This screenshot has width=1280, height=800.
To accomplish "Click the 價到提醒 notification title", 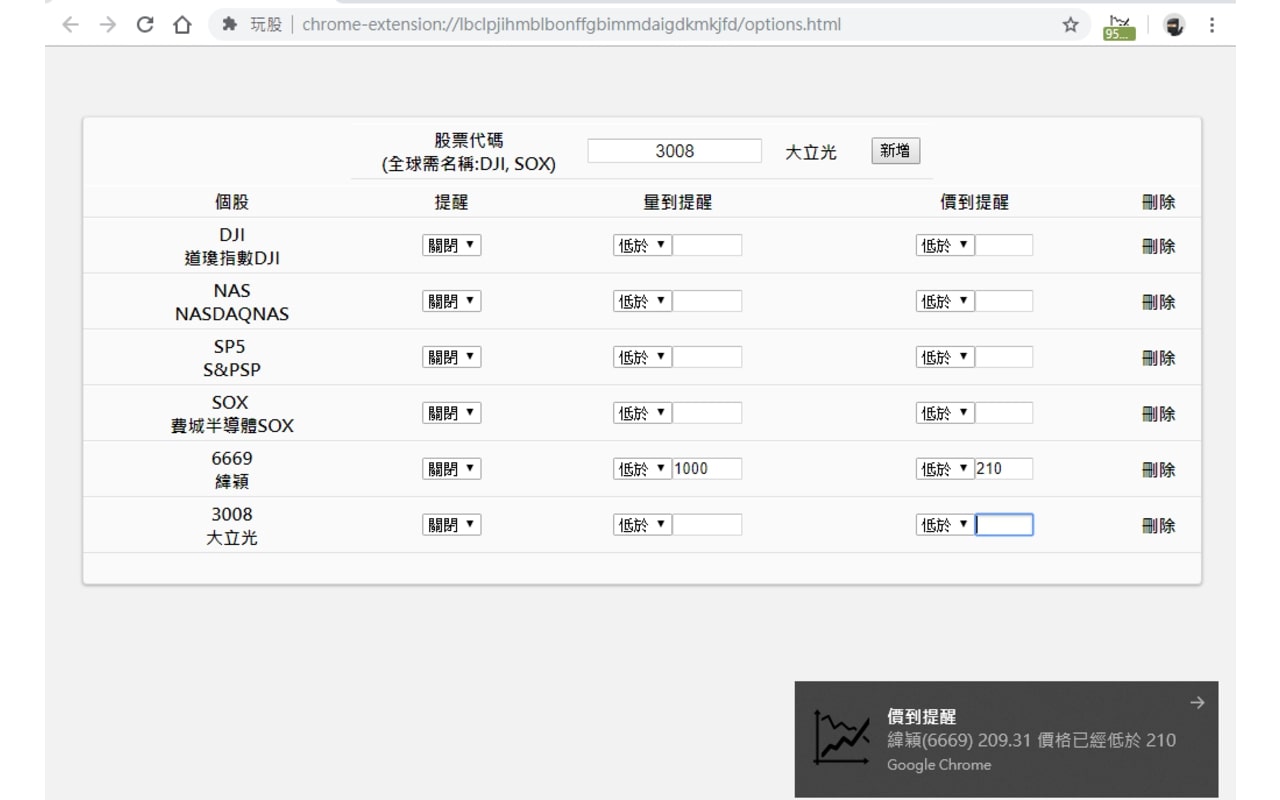I will pyautogui.click(x=922, y=716).
